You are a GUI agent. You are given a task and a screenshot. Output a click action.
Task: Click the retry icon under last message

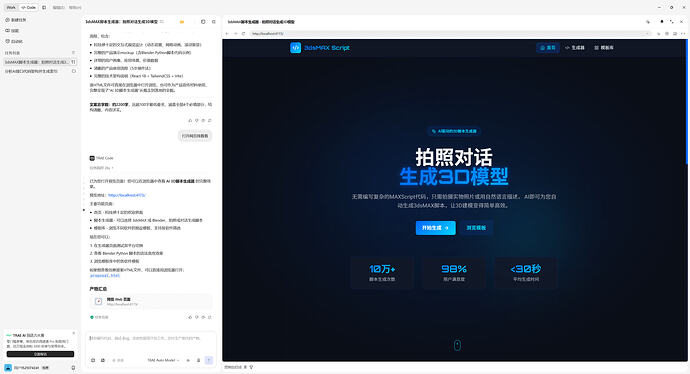[203, 317]
